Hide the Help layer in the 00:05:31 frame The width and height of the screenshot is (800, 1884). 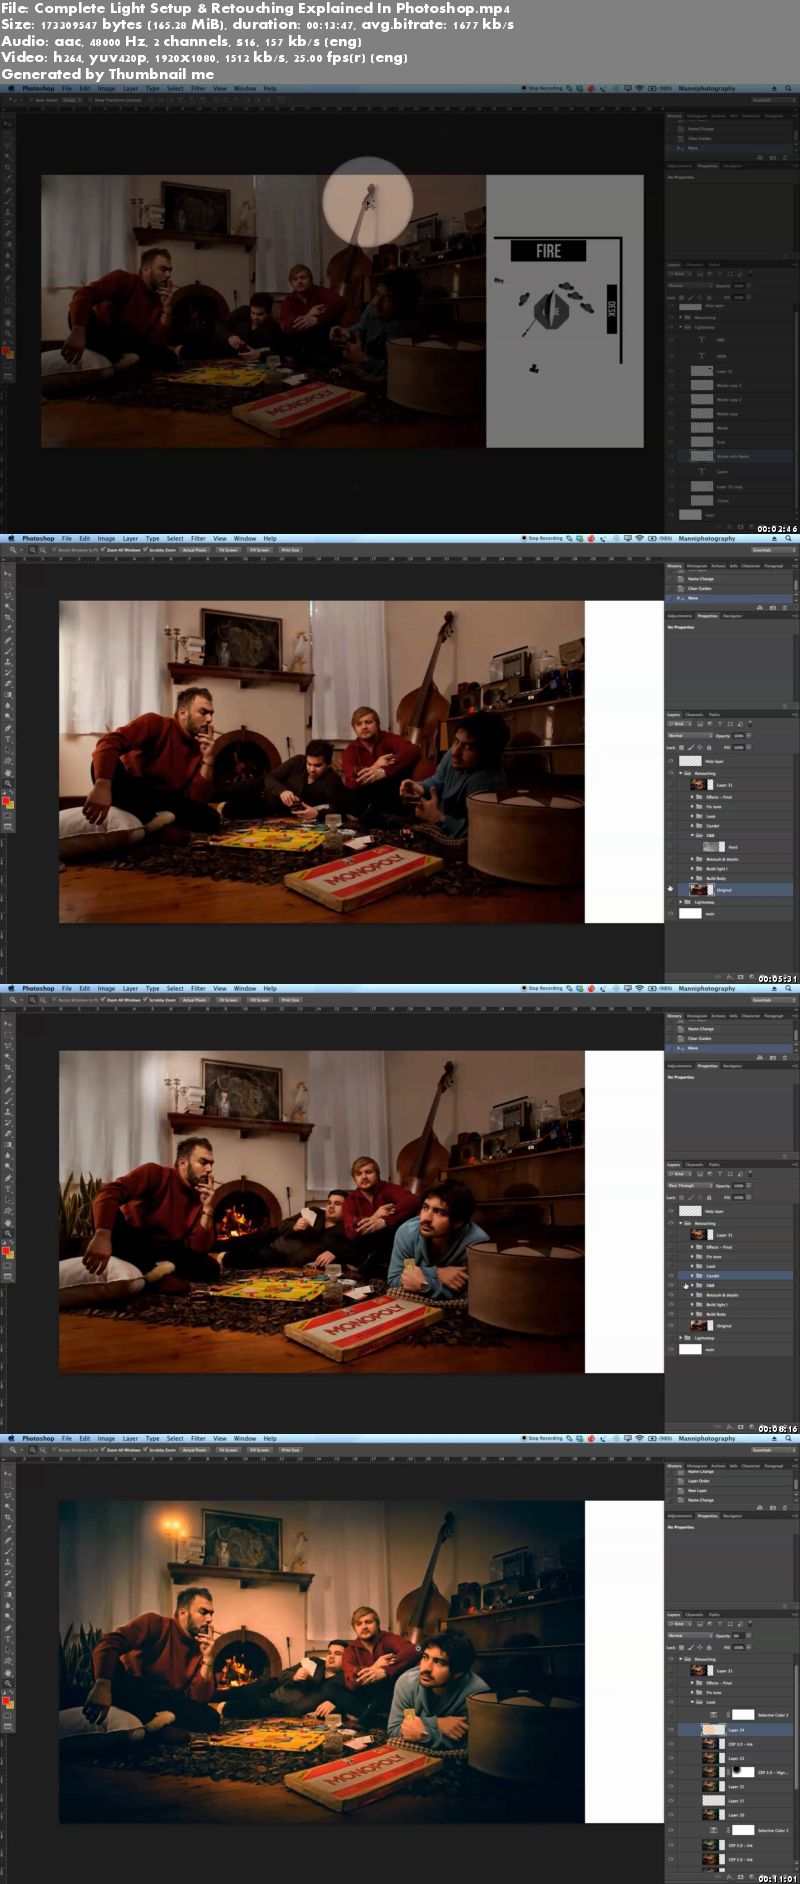(670, 761)
